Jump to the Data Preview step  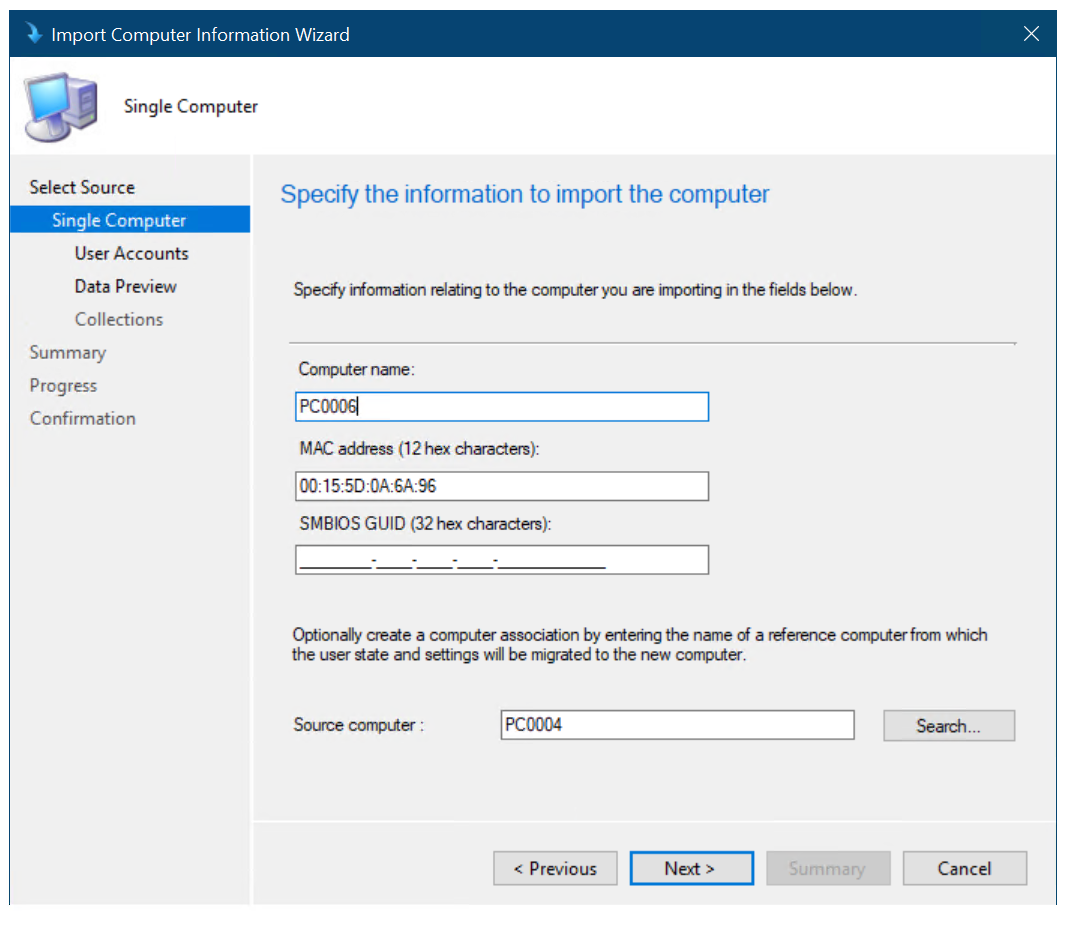click(x=125, y=286)
